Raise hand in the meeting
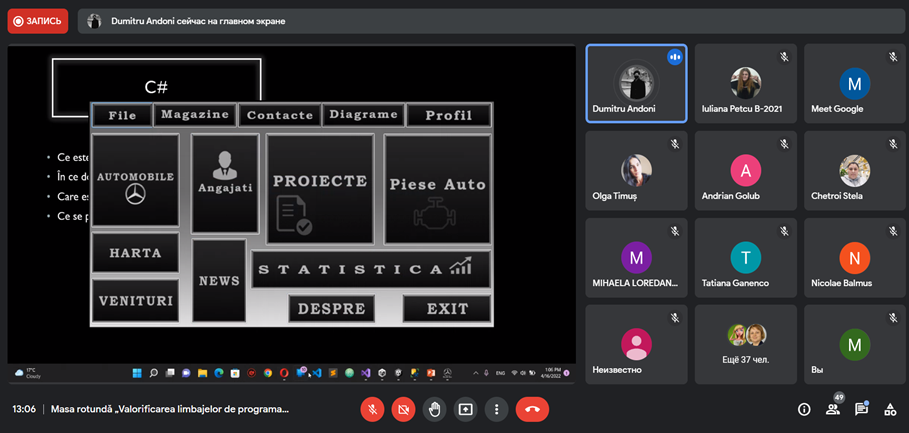909x433 pixels. tap(434, 409)
